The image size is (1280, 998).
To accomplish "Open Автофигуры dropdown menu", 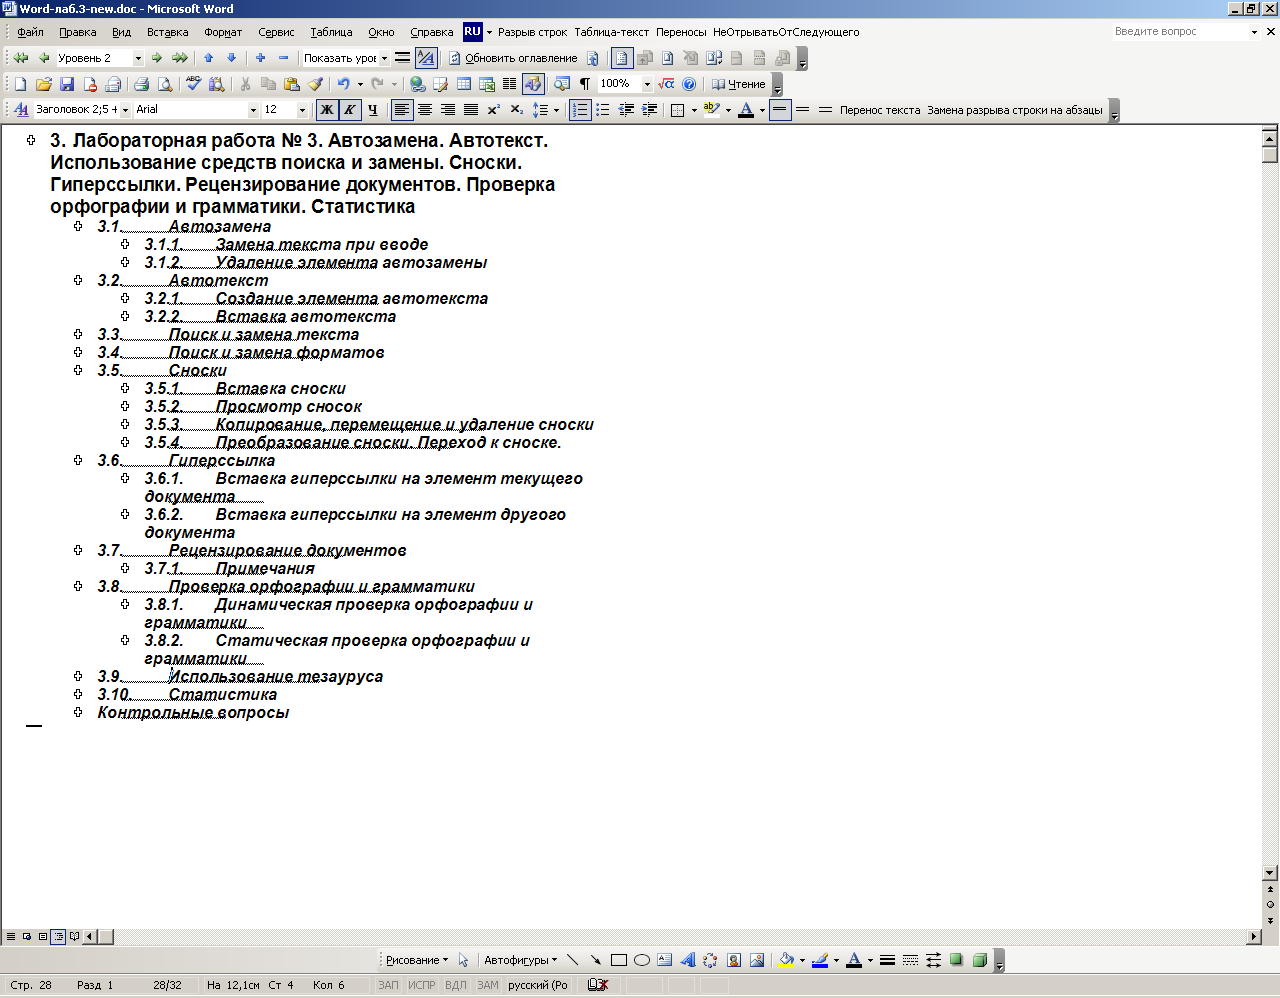I will click(x=520, y=960).
